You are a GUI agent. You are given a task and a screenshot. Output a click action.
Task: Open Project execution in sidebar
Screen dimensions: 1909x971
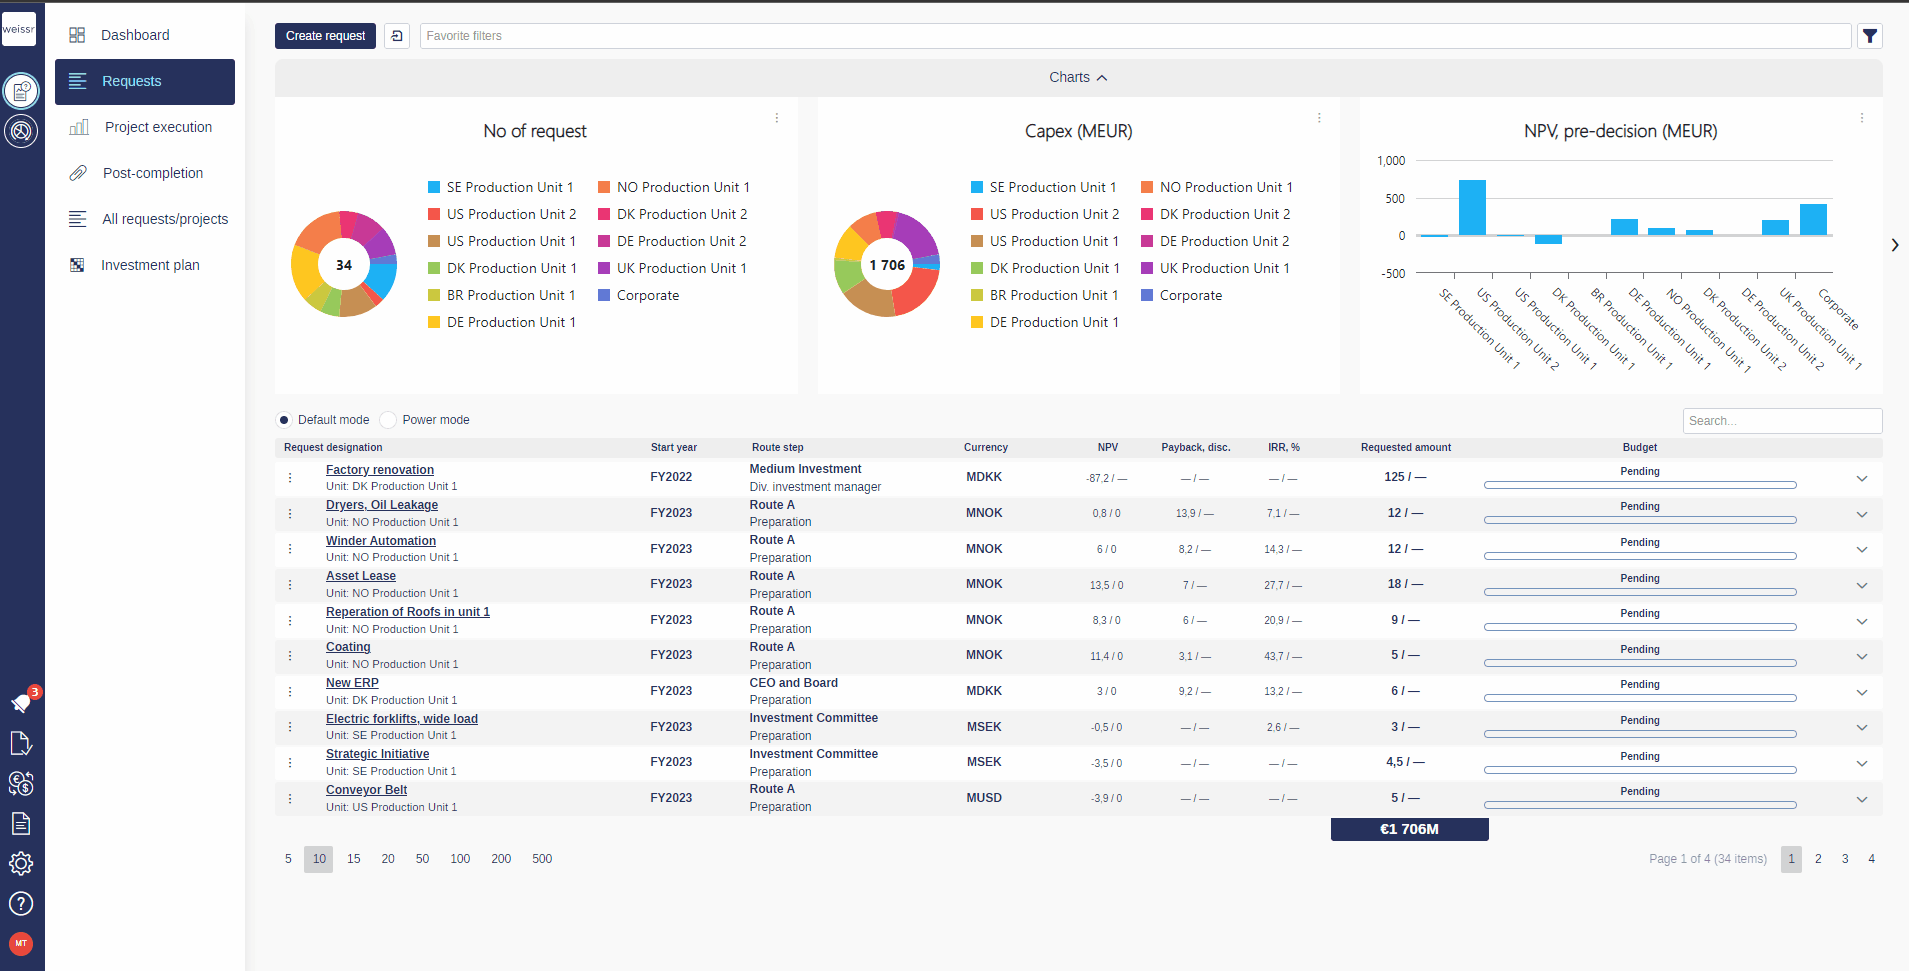145,127
